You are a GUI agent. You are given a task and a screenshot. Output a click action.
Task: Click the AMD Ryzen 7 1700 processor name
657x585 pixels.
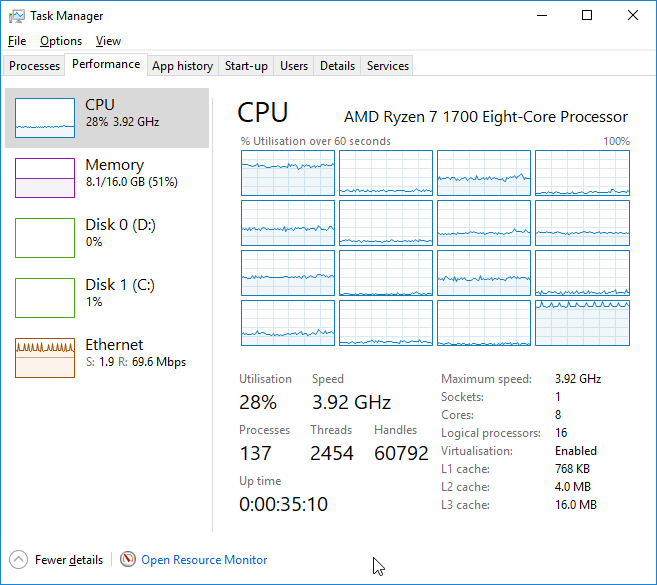pyautogui.click(x=486, y=117)
